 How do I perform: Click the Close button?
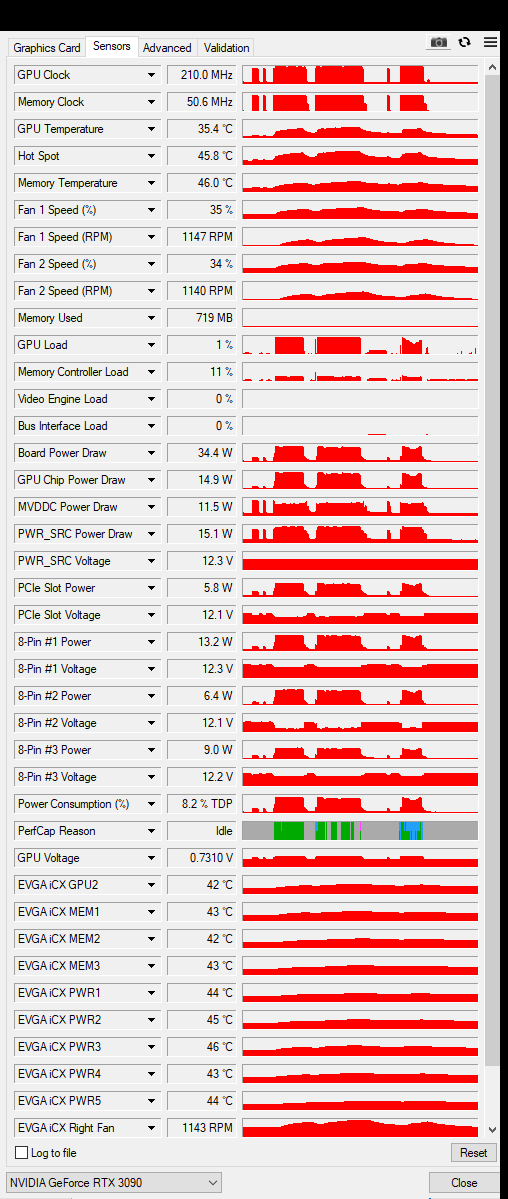(464, 1182)
